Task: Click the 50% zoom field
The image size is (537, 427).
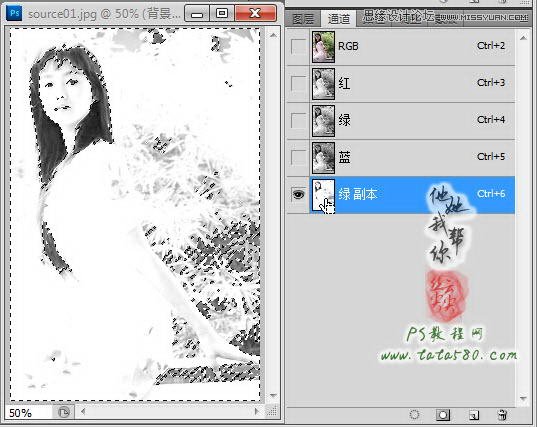Action: tap(29, 413)
